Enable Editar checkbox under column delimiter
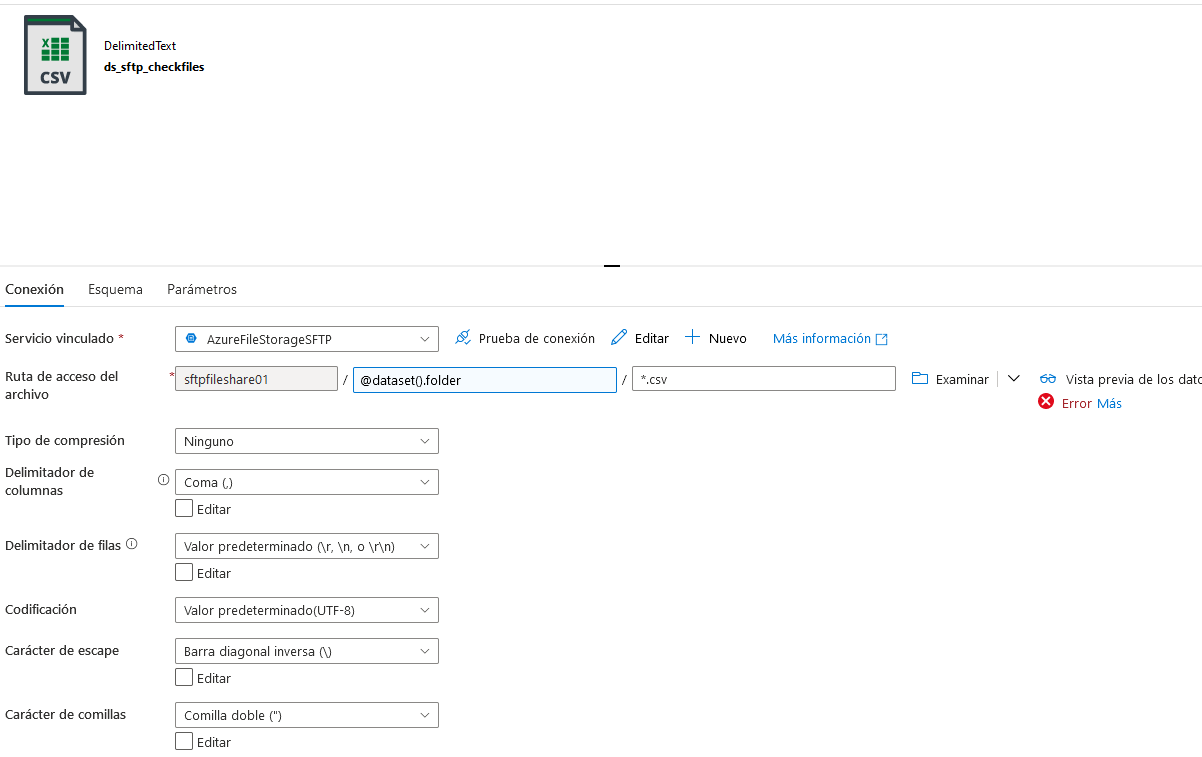The width and height of the screenshot is (1202, 757). (x=184, y=508)
